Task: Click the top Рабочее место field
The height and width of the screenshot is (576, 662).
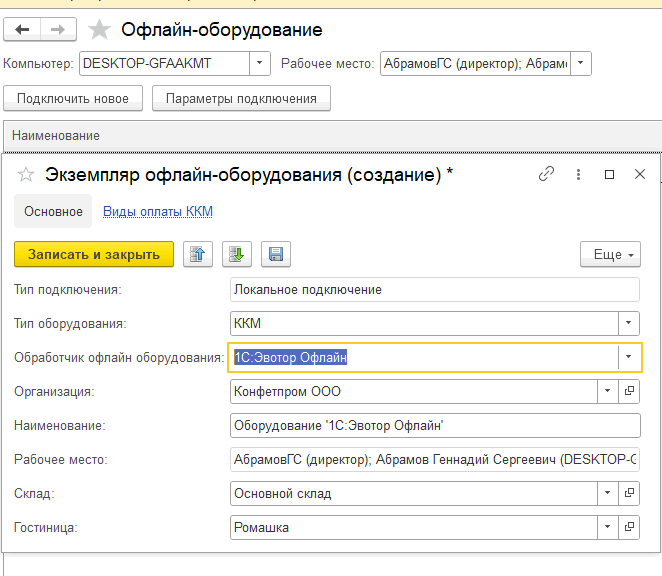Action: [x=475, y=63]
